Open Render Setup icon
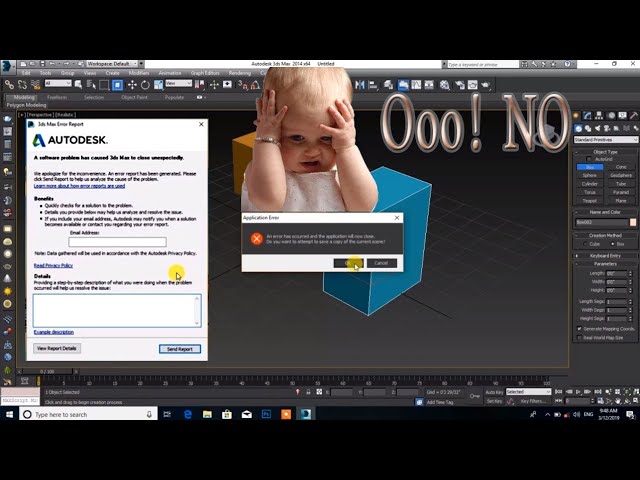The image size is (640, 480). 460,84
